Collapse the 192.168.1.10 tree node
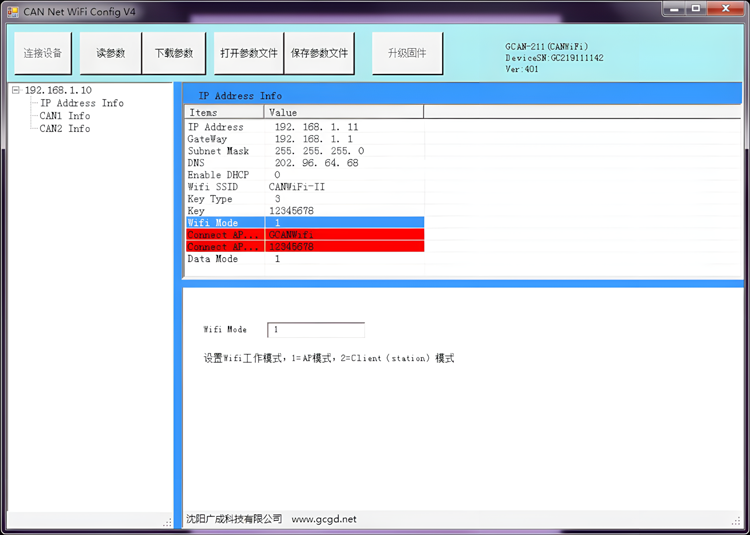This screenshot has height=535, width=750. tap(15, 90)
